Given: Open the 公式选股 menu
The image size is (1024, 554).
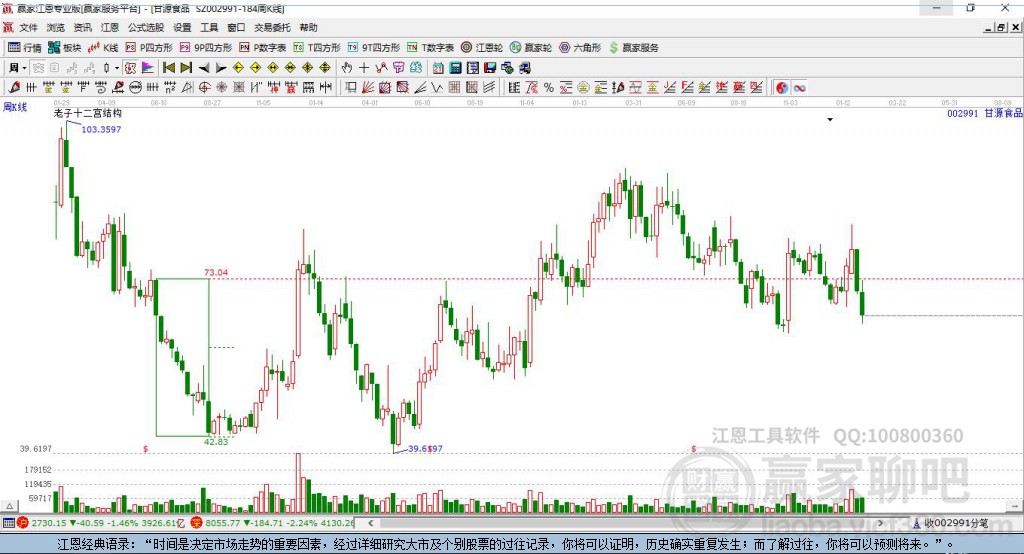Looking at the screenshot, I should (146, 27).
